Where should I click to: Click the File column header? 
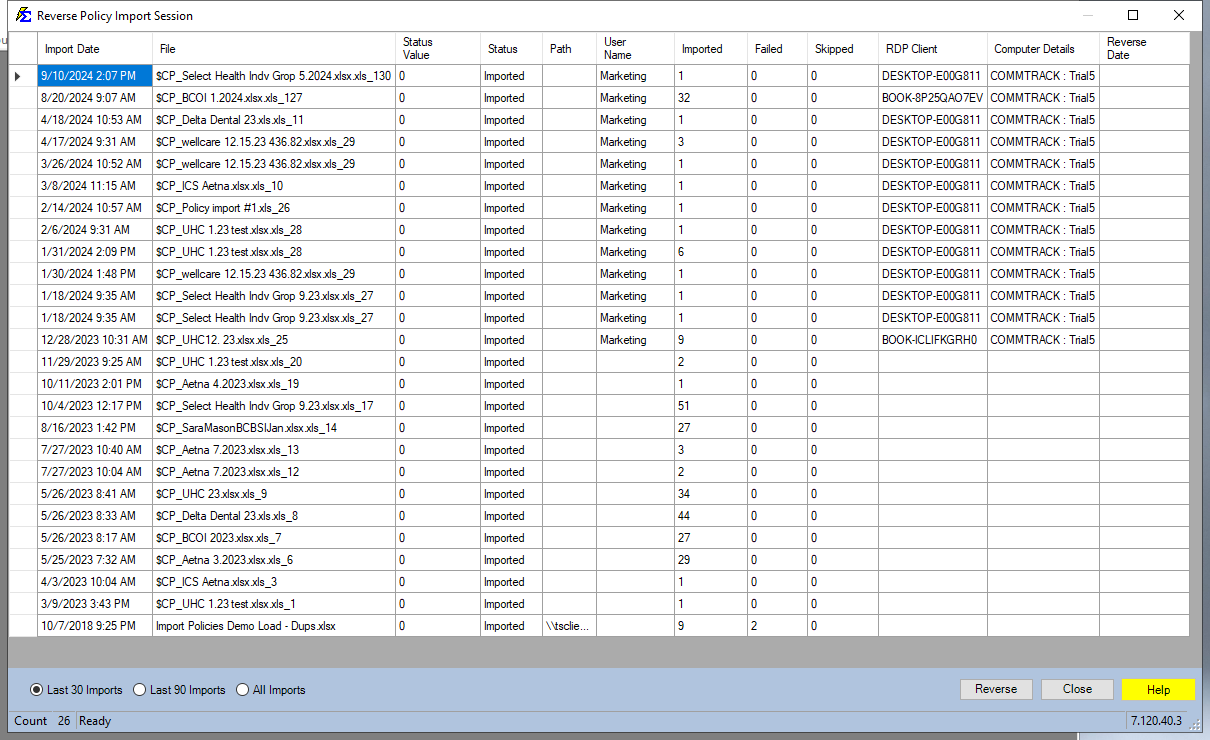[x=168, y=49]
